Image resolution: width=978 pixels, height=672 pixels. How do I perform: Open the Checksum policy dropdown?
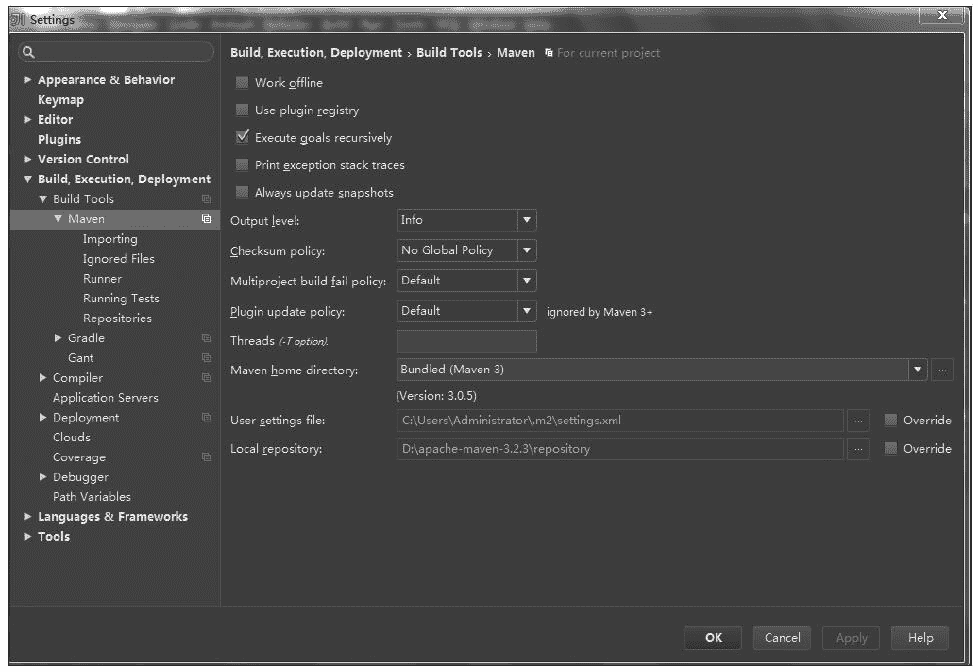pos(526,251)
